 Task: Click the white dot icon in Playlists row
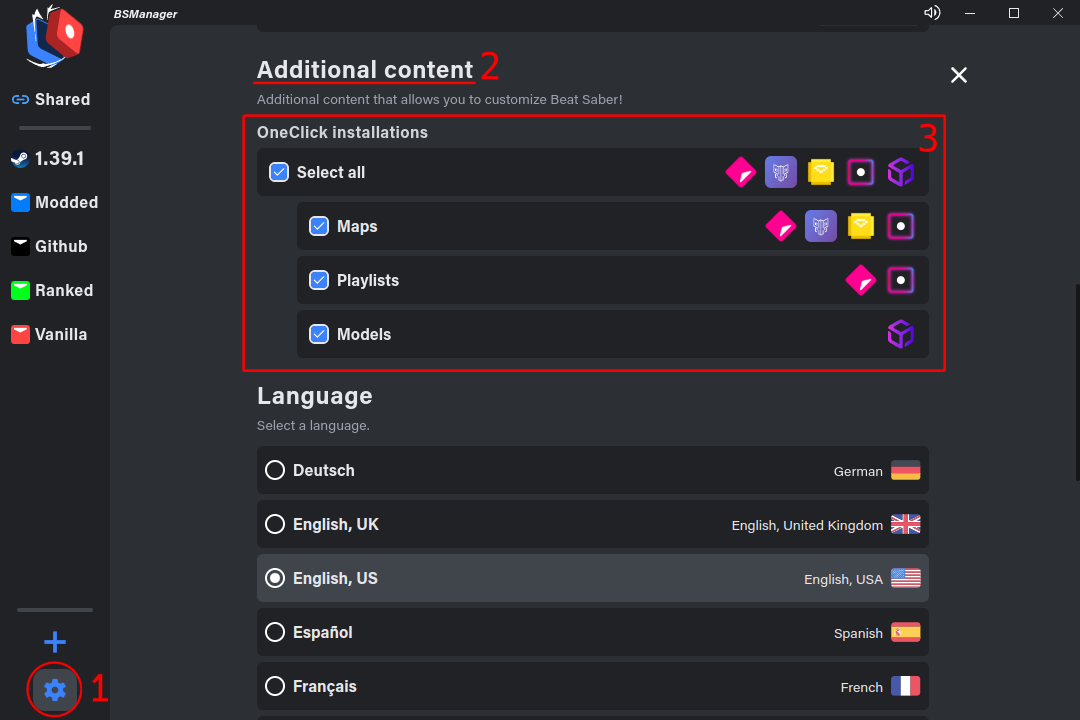click(901, 280)
